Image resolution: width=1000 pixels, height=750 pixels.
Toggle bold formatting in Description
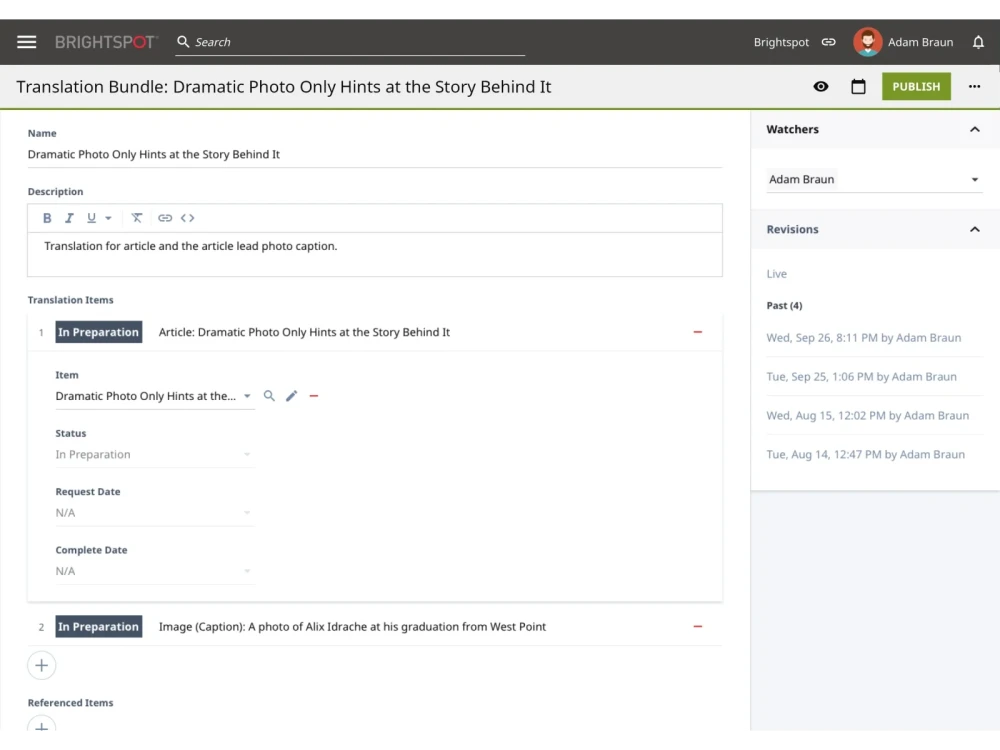(x=47, y=218)
